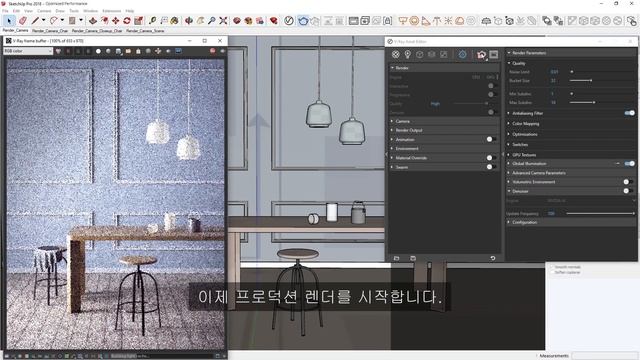The height and width of the screenshot is (360, 640).
Task: Open the Materials tab in Asset Editor
Action: point(395,54)
